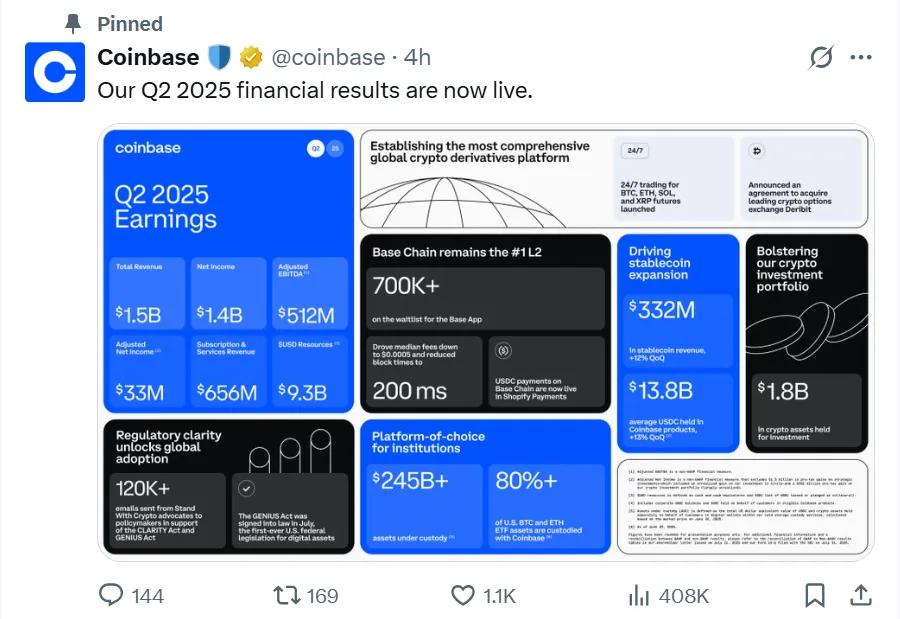
Task: Click the Pinned label text
Action: [130, 23]
